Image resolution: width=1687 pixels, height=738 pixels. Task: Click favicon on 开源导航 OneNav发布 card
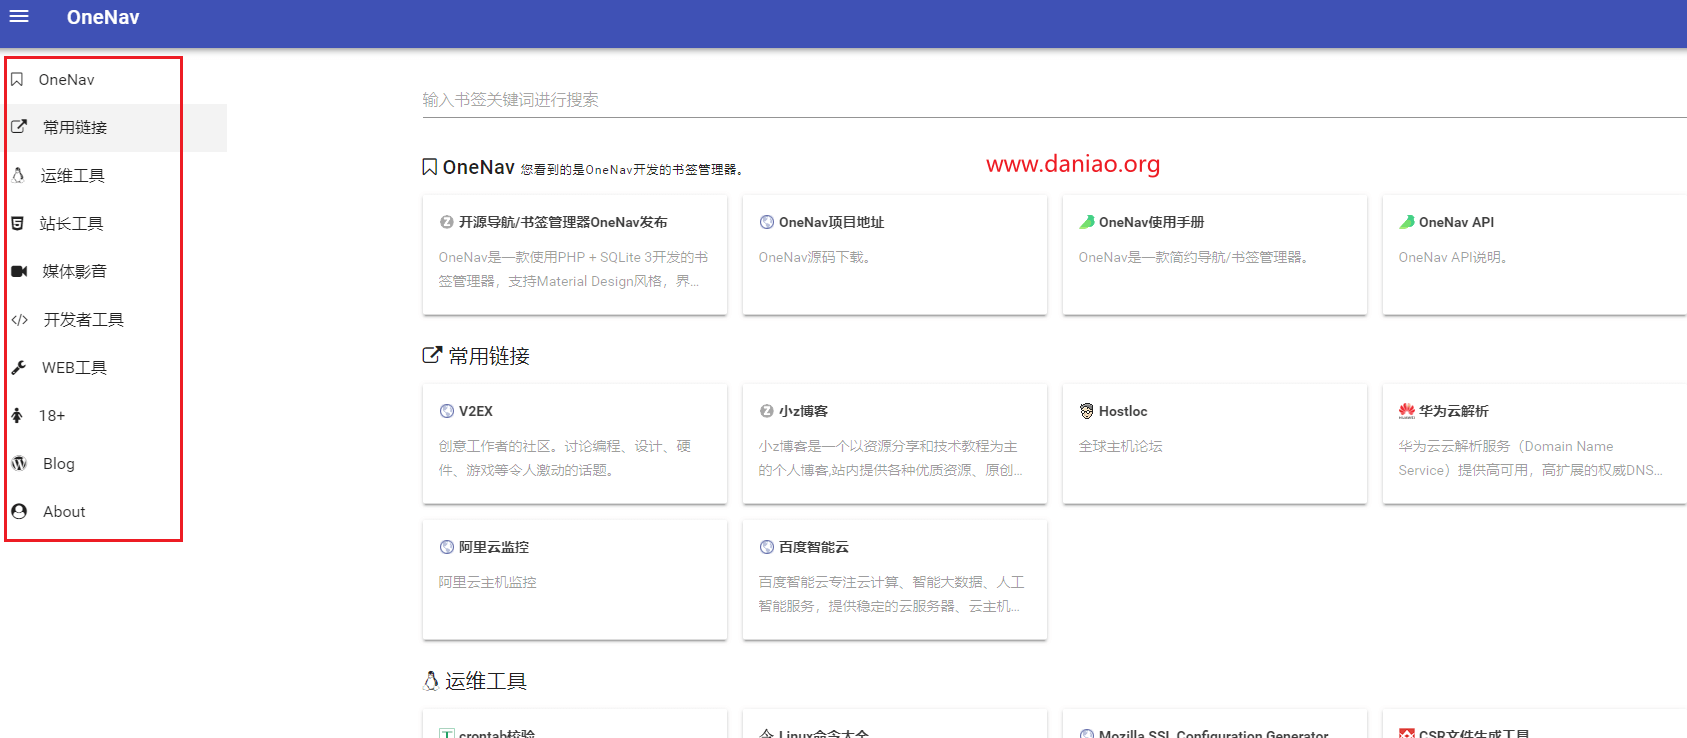[x=447, y=222]
